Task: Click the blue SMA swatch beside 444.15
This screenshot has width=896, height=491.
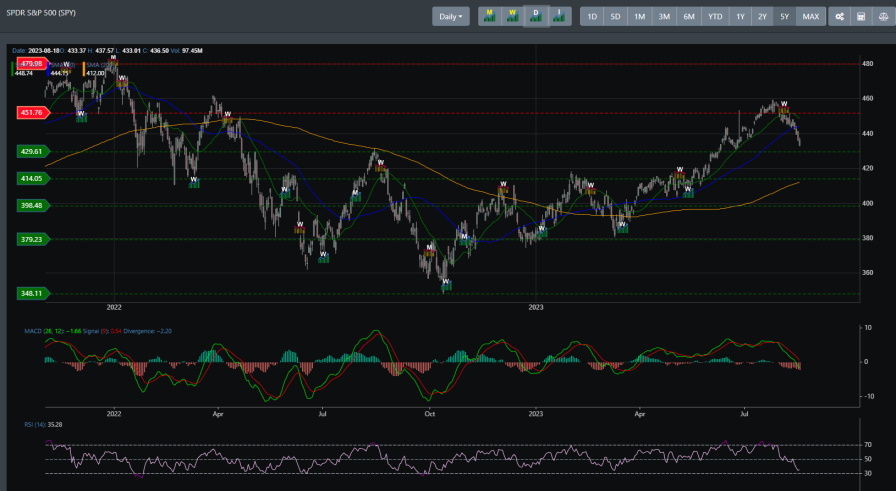Action: (48, 69)
